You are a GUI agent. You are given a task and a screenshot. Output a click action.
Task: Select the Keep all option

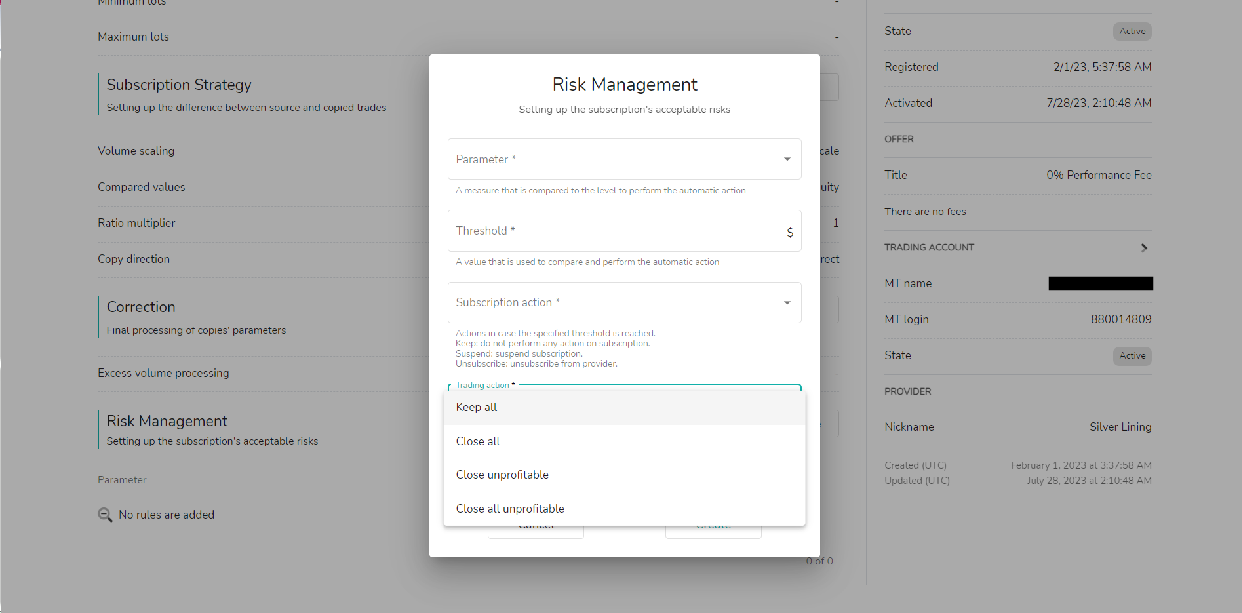pyautogui.click(x=624, y=407)
